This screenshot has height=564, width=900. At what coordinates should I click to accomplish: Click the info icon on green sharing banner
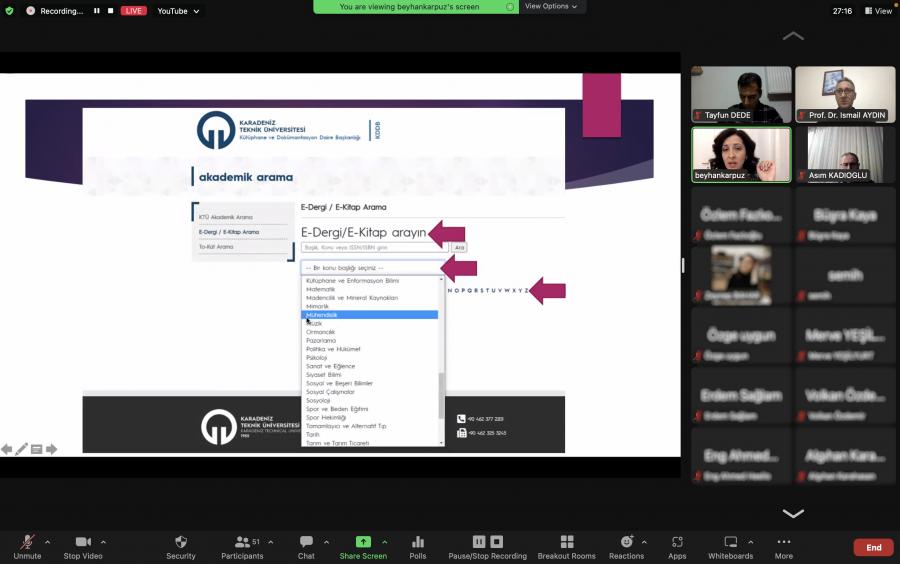[x=510, y=7]
